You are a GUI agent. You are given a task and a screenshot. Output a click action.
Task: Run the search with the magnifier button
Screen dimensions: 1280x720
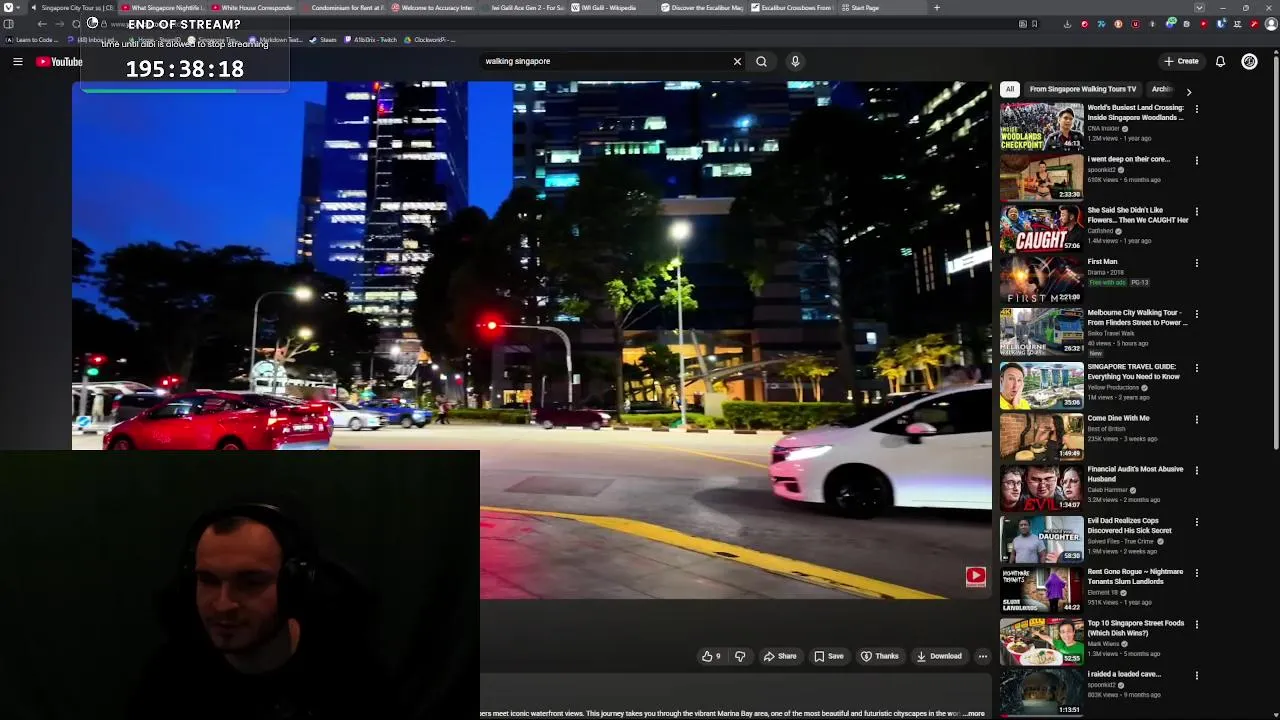(761, 61)
